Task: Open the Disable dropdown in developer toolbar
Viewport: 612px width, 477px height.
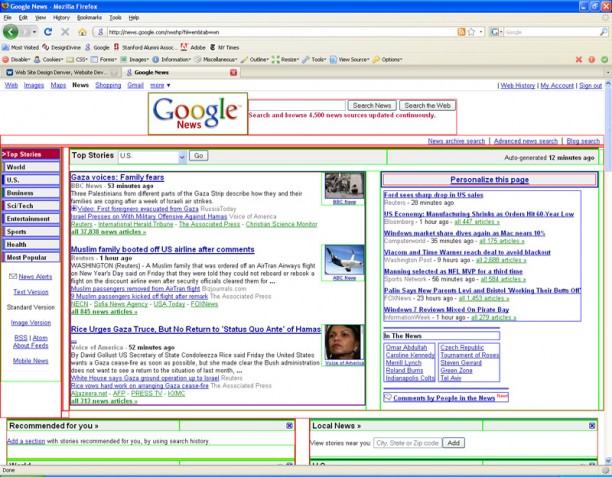Action: (20, 59)
